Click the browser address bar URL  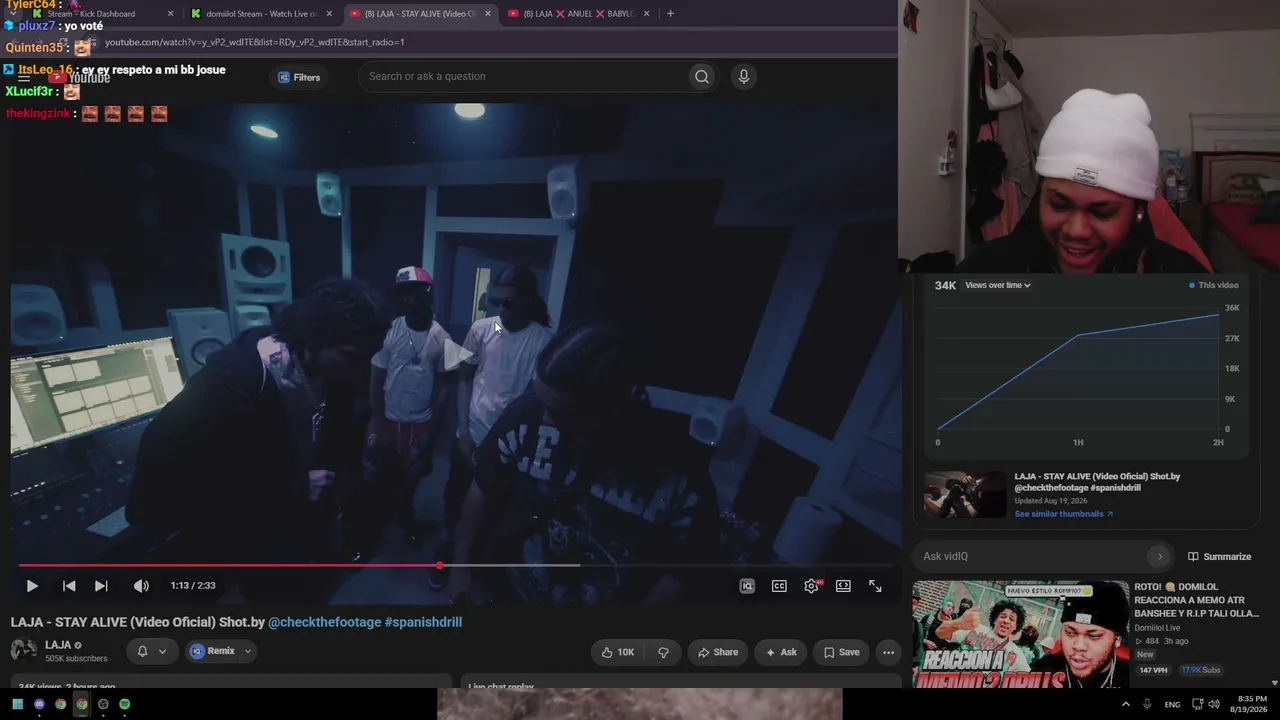(254, 42)
